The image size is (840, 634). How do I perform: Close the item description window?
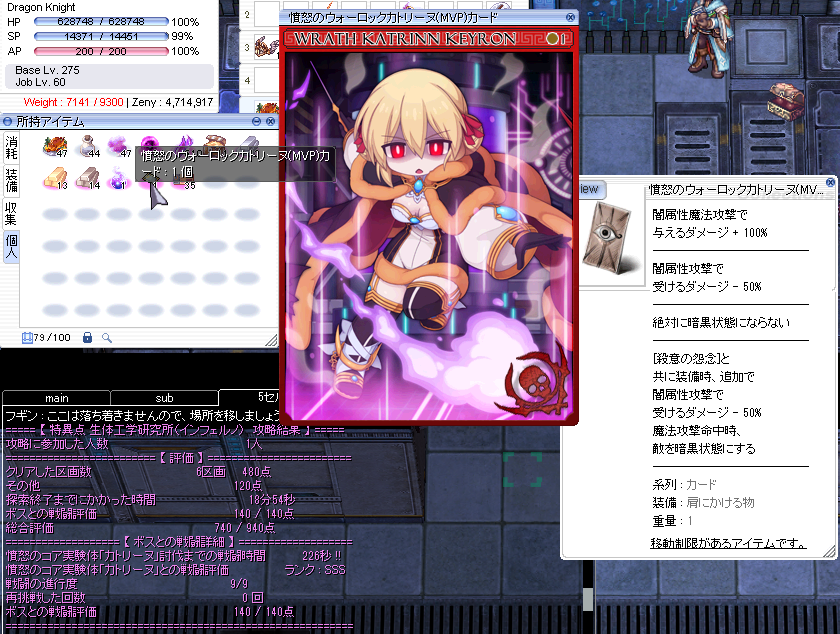click(x=830, y=183)
